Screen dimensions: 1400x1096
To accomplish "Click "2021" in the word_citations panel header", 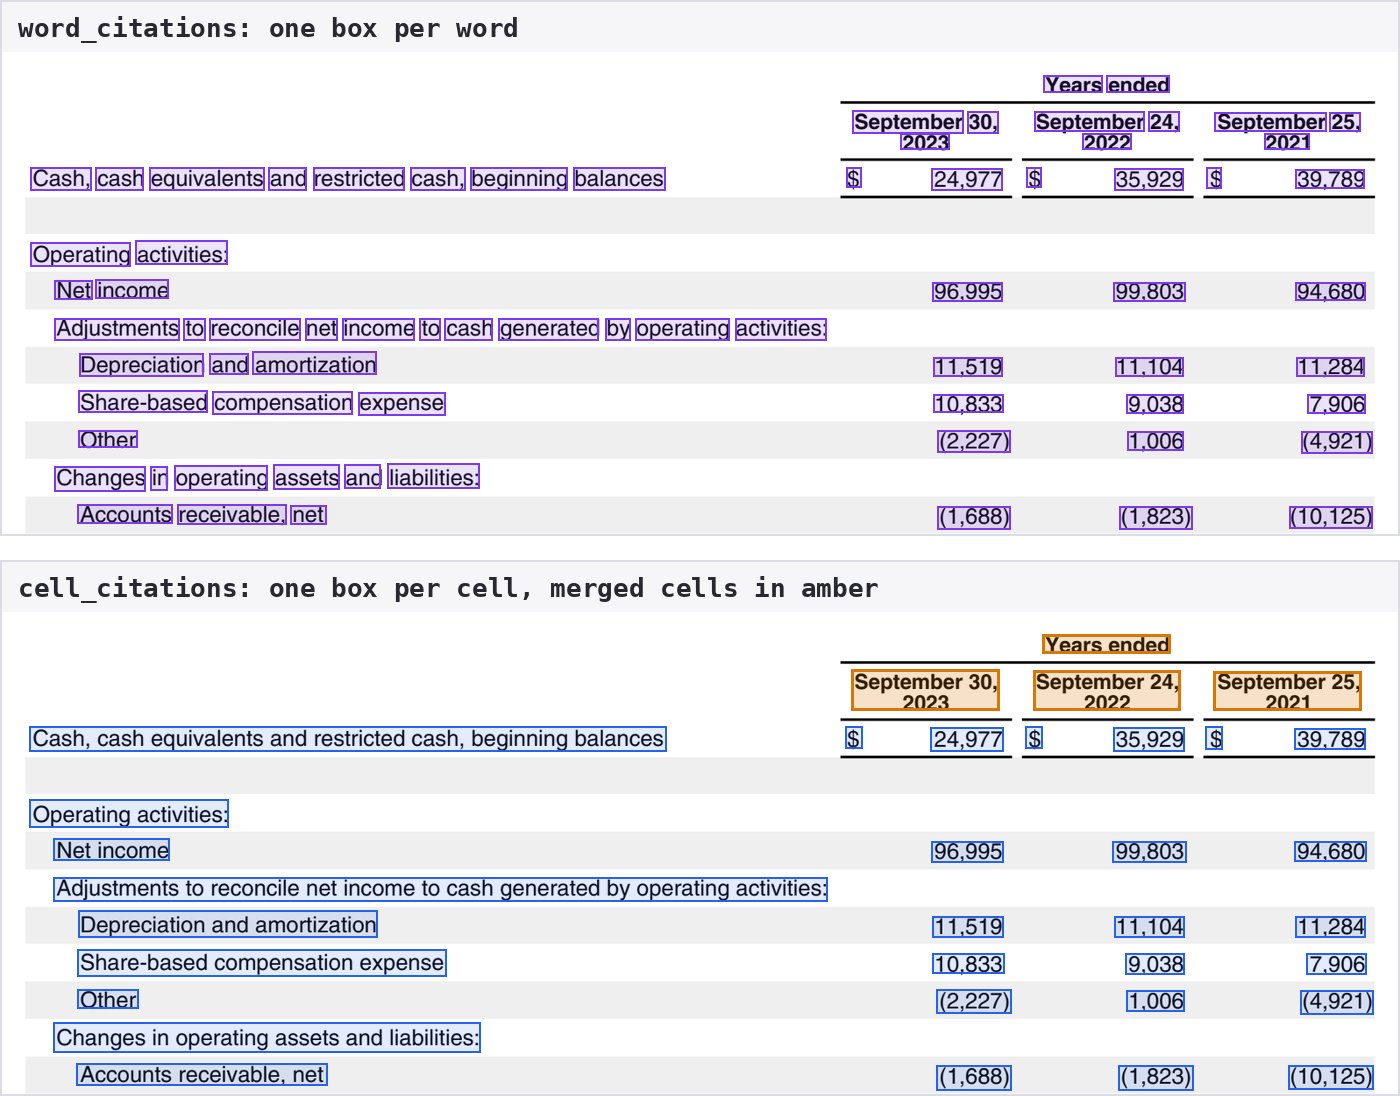I will [x=1287, y=142].
